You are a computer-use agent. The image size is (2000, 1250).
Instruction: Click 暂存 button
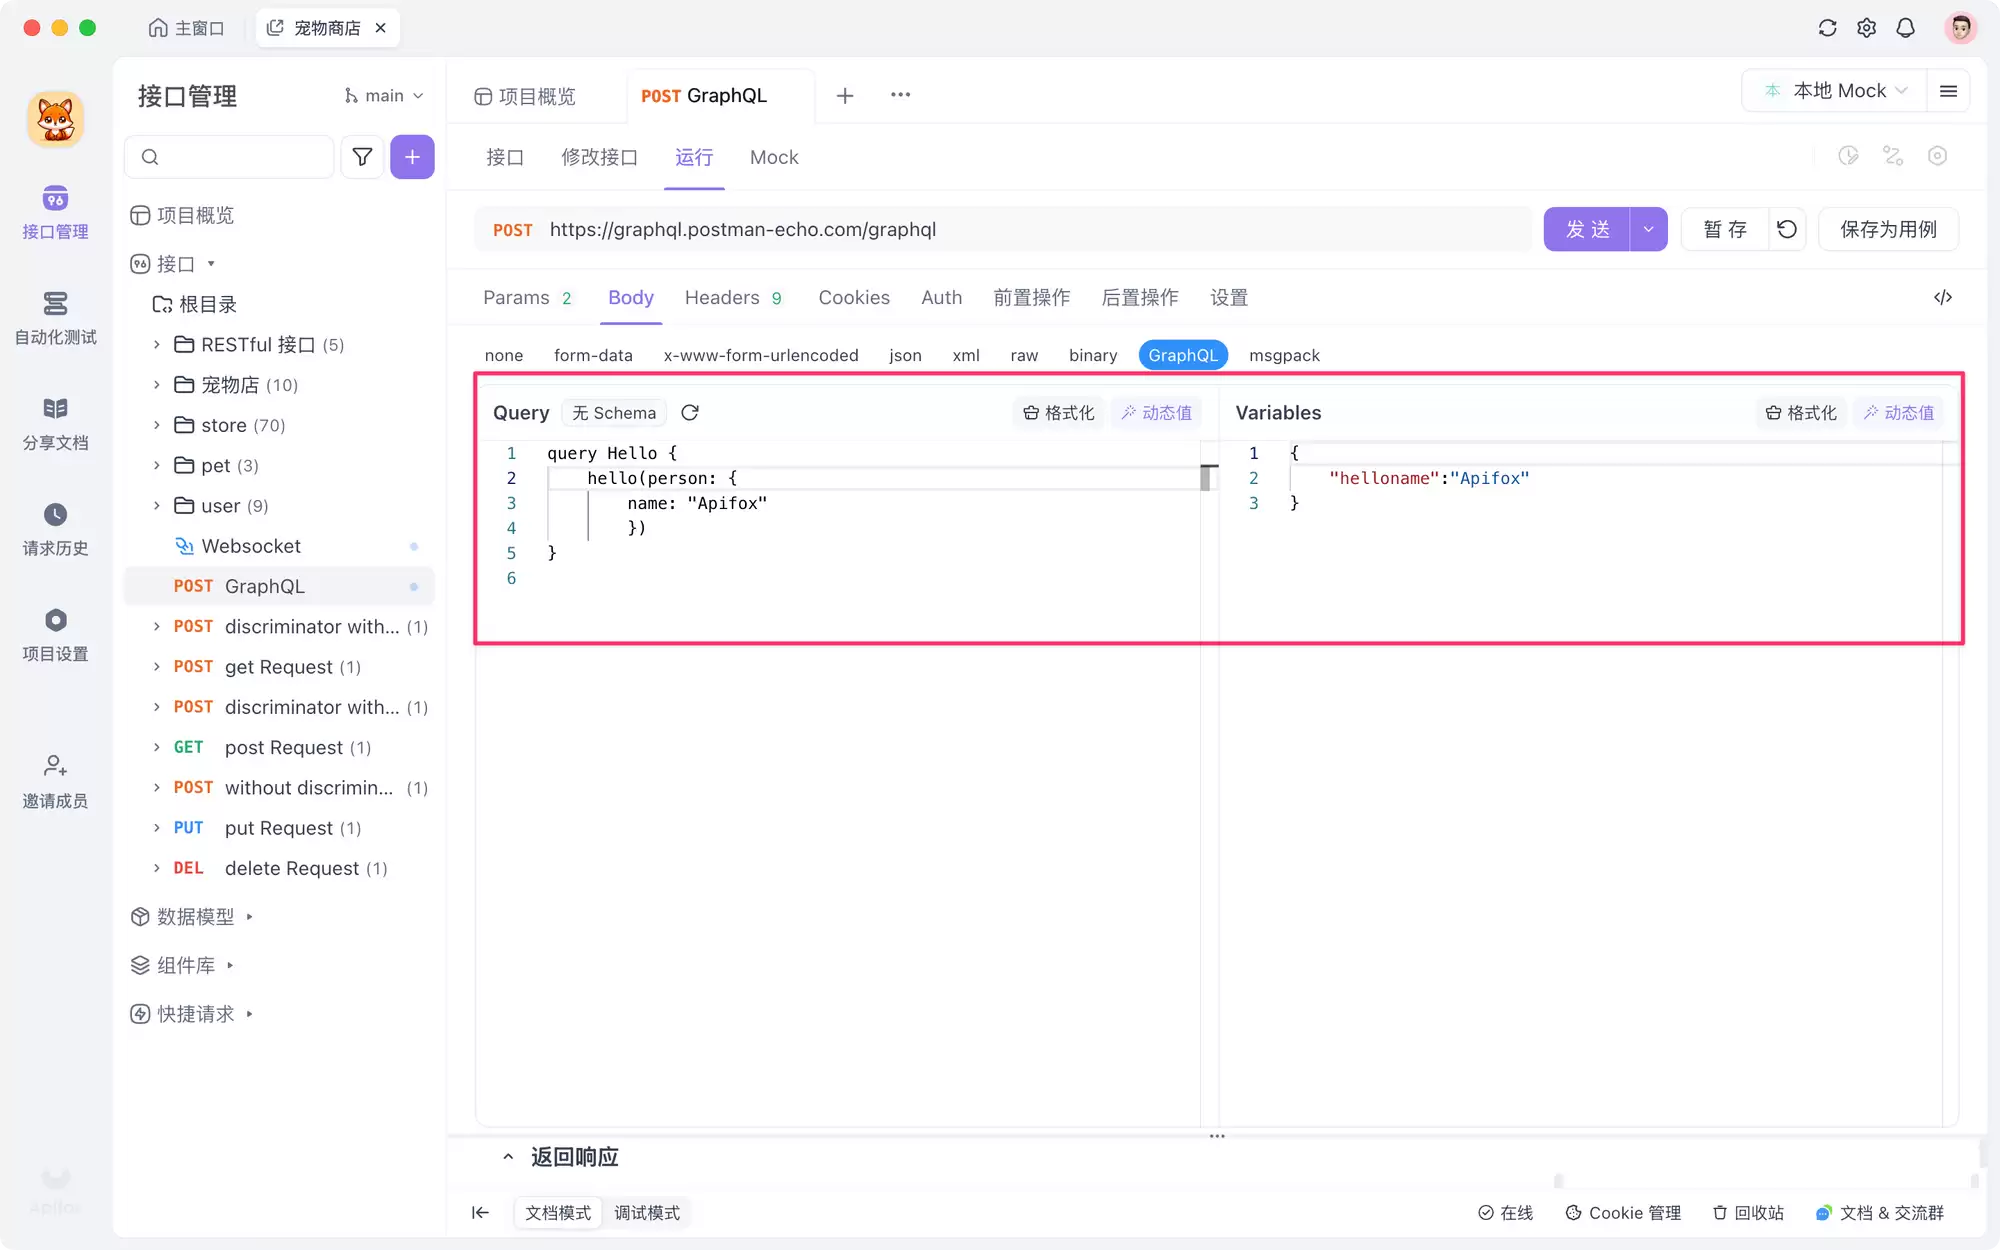click(1725, 229)
